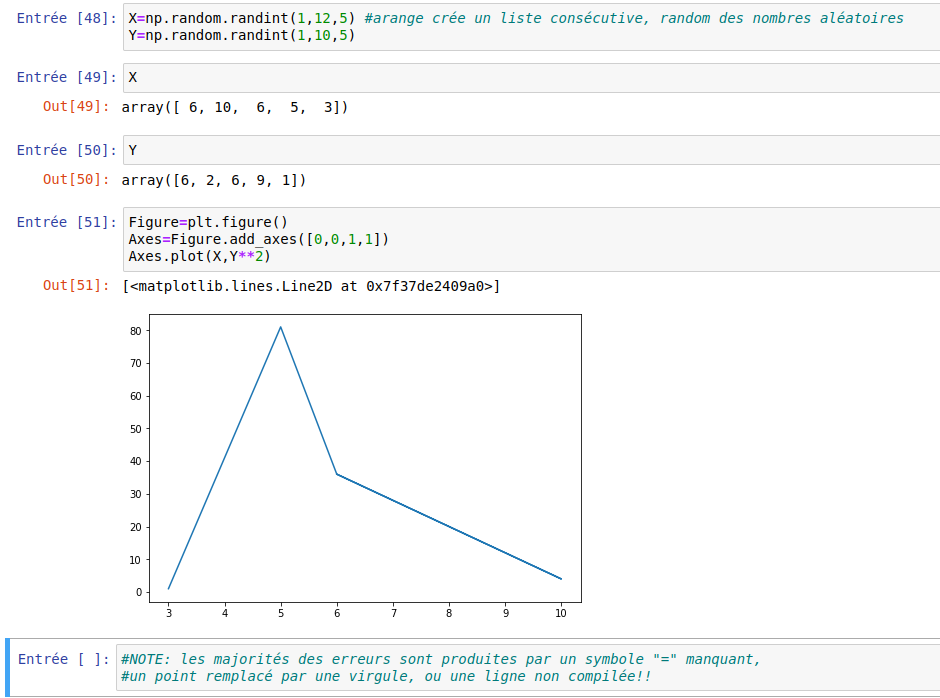The image size is (940, 698).
Task: Click the empty Entrée [ ] prompt
Action: [64, 659]
